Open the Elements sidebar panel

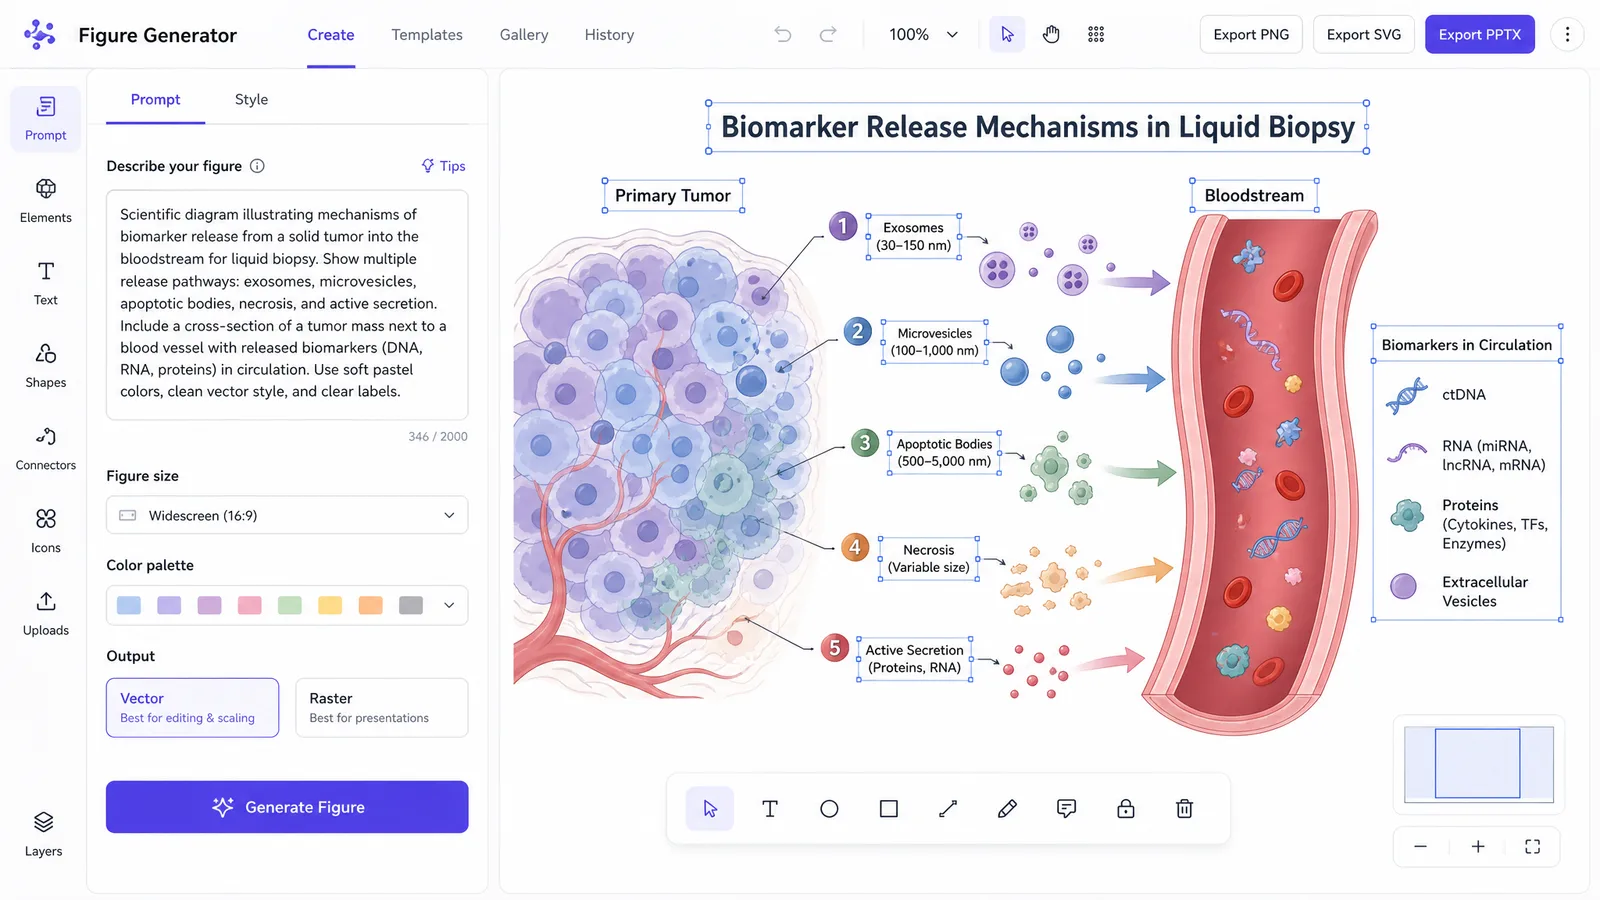[46, 201]
